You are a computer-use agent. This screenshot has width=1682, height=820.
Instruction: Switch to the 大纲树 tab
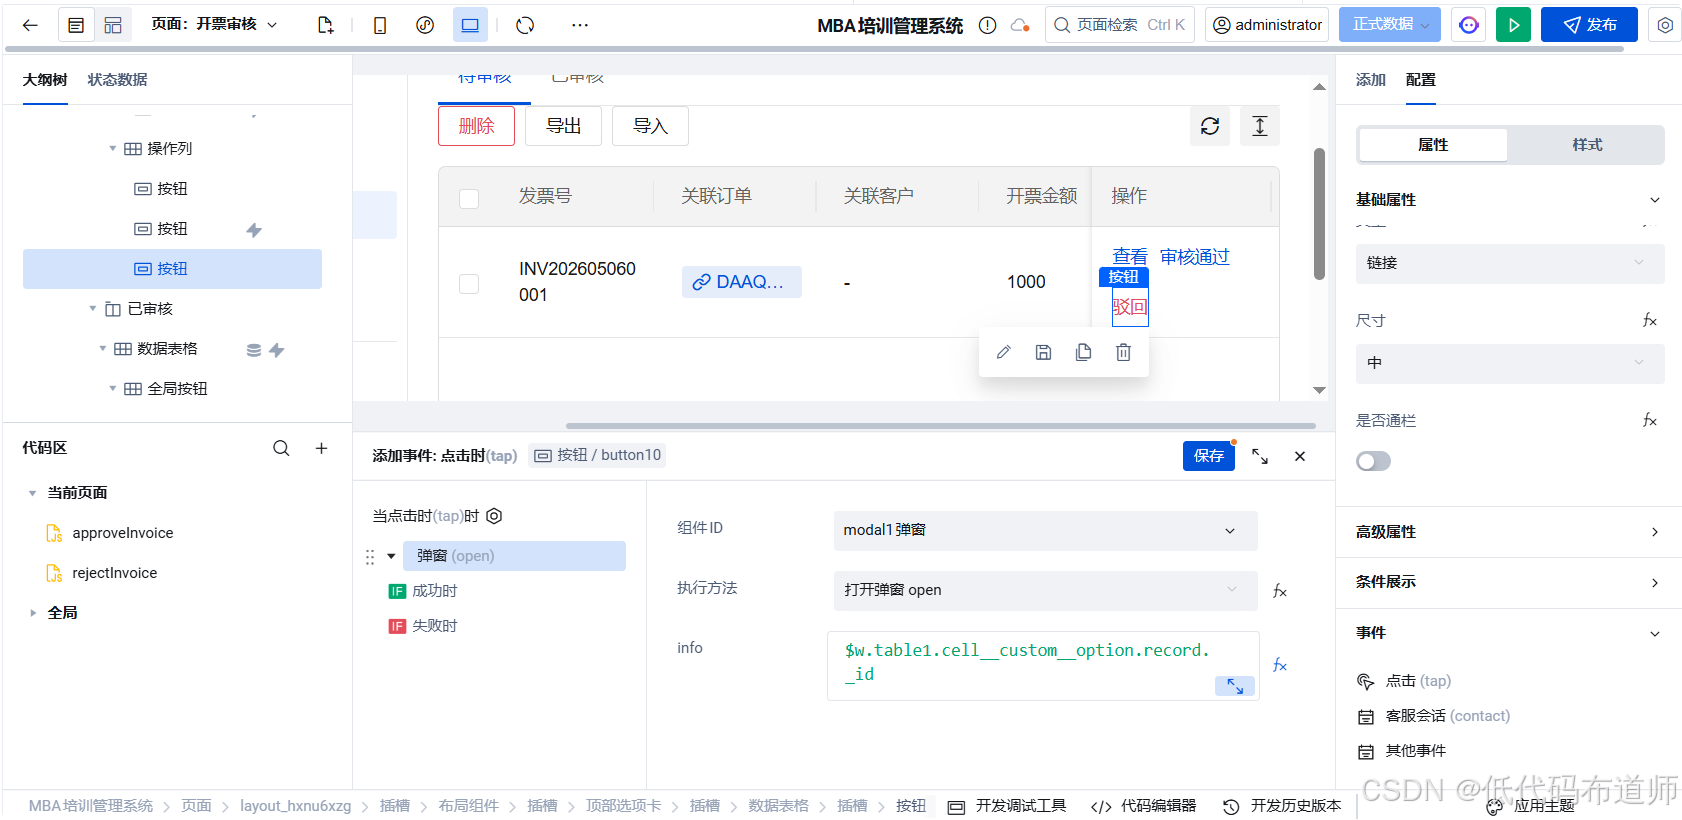(45, 80)
